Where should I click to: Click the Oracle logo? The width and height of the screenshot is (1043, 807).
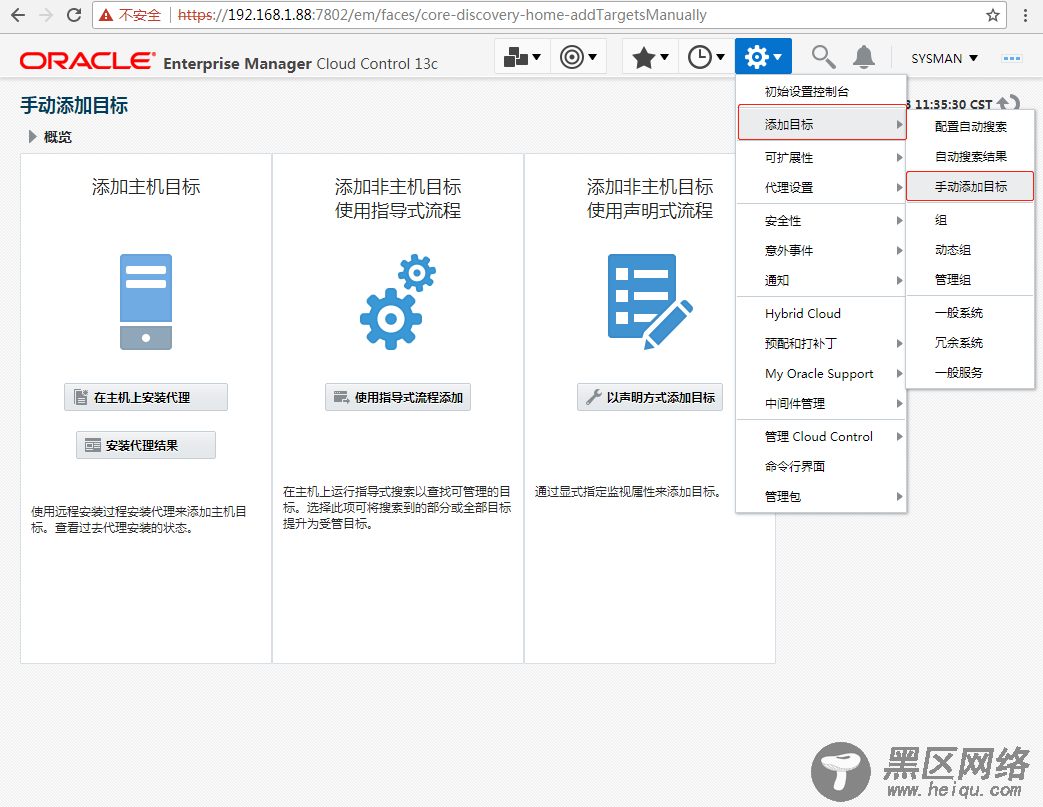coord(86,61)
